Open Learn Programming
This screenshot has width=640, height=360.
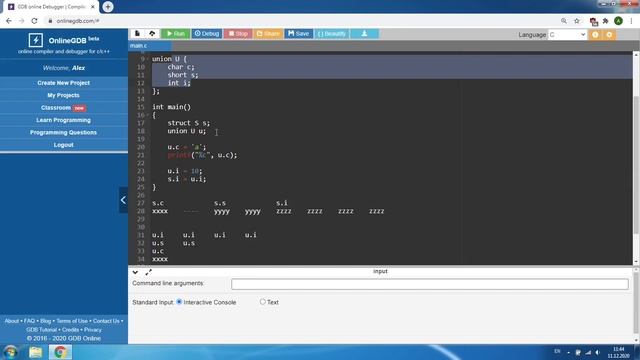[64, 120]
